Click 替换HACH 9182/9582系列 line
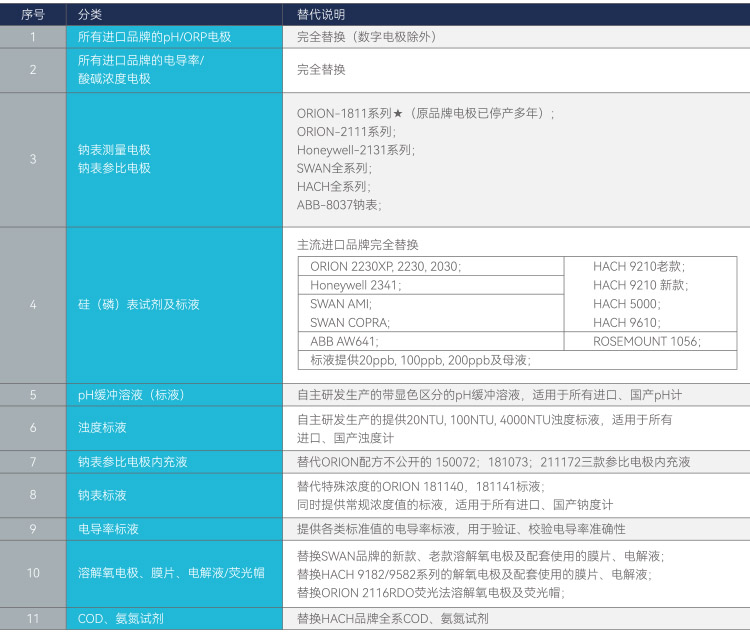The width and height of the screenshot is (750, 633). coord(474,574)
